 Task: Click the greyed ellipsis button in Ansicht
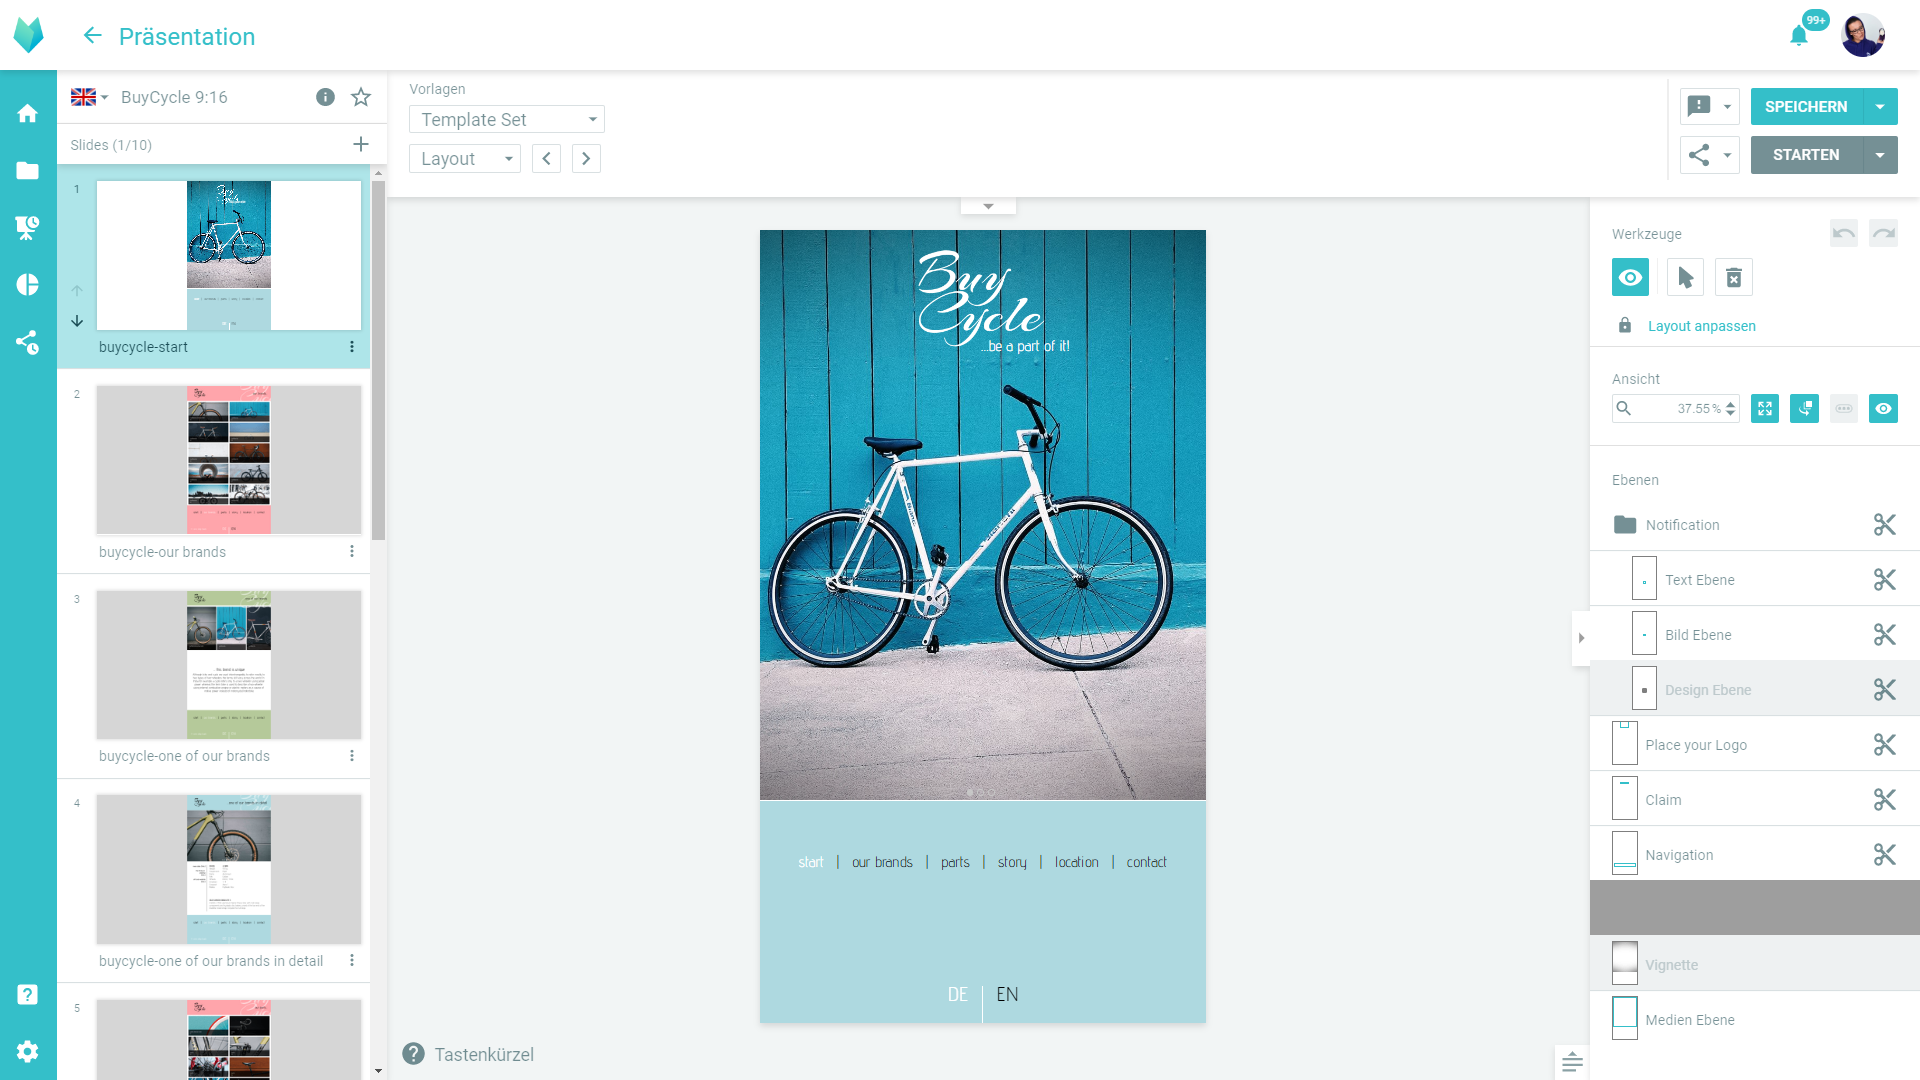(1844, 408)
